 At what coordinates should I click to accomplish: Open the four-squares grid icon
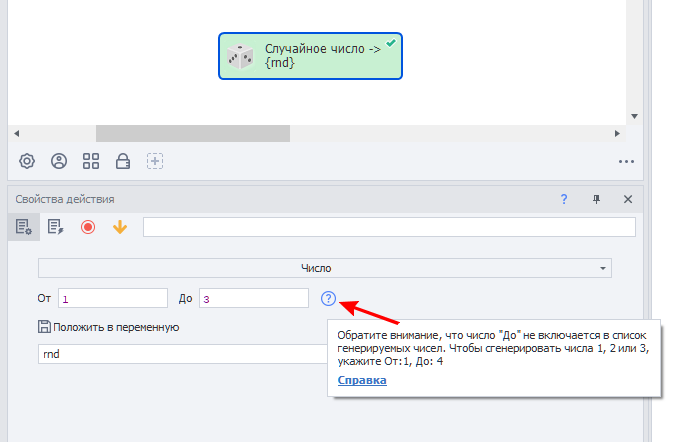91,161
